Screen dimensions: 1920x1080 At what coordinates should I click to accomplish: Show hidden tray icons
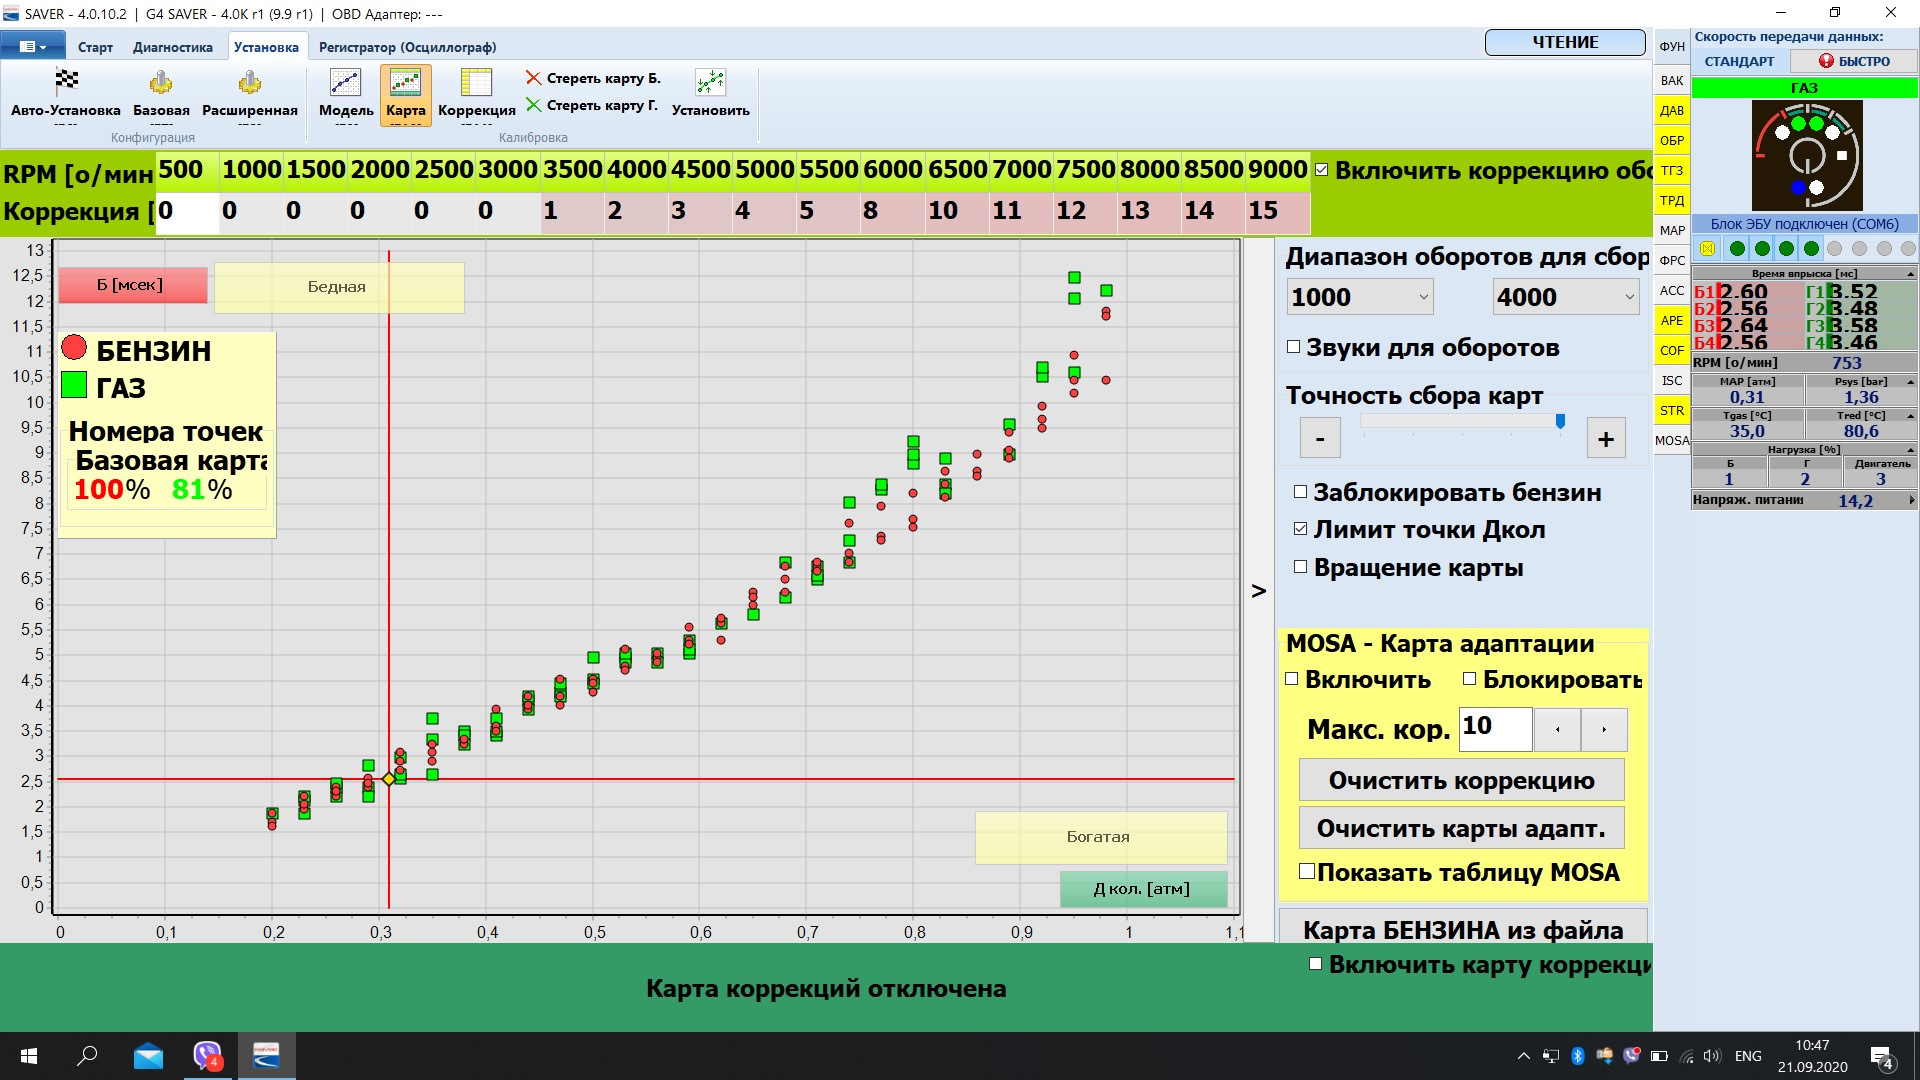click(1523, 1056)
